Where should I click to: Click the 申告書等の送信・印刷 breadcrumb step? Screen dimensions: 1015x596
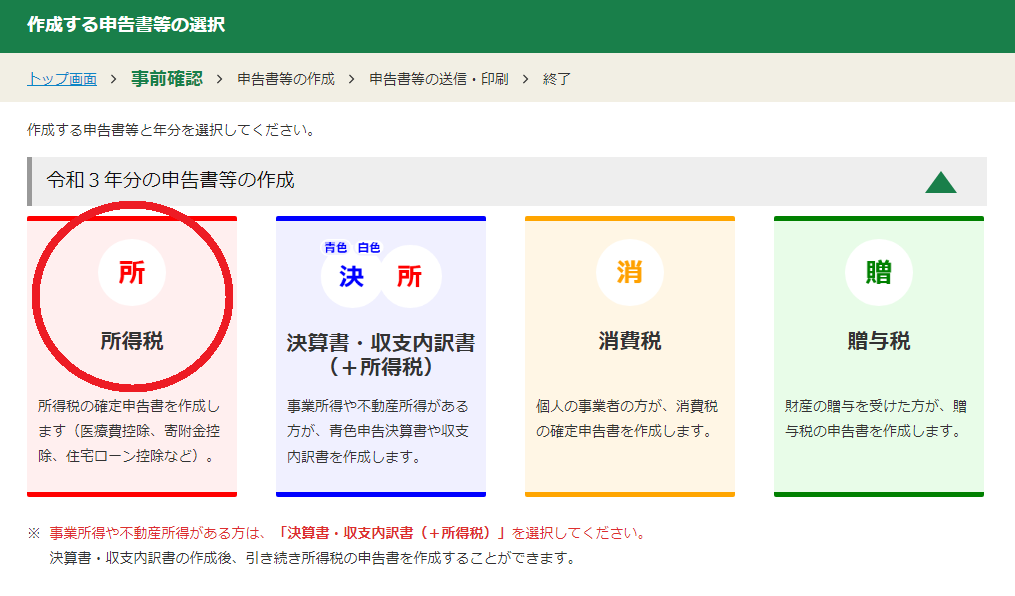point(439,79)
